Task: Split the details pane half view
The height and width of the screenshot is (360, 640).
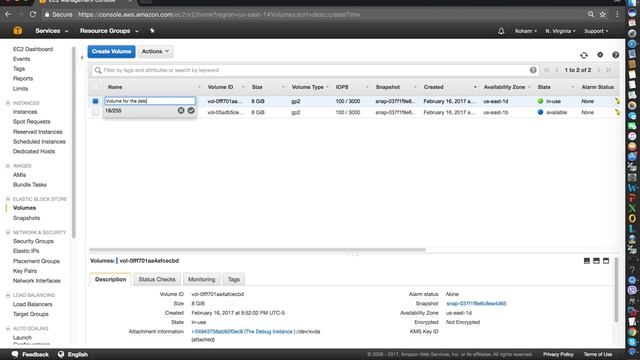Action: click(596, 261)
